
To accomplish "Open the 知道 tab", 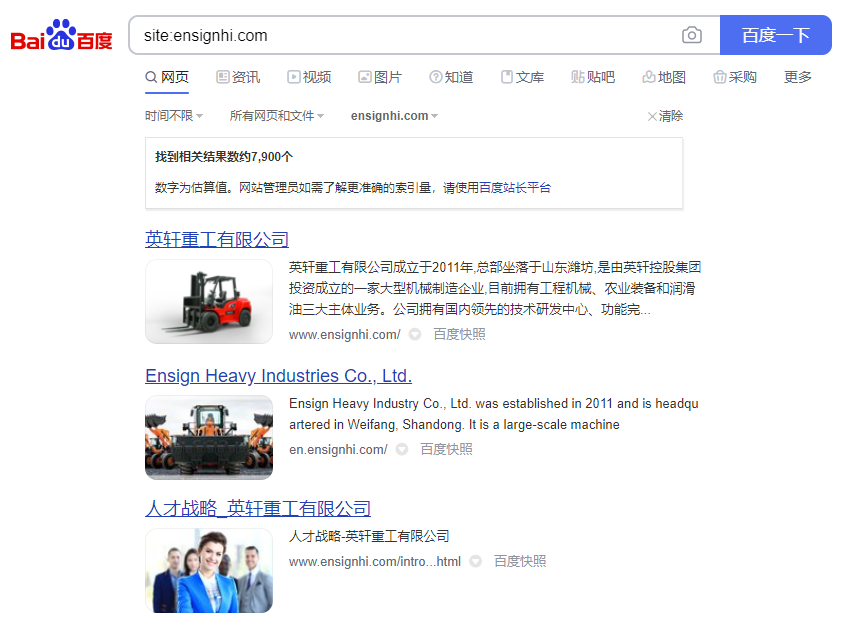I will (x=451, y=77).
